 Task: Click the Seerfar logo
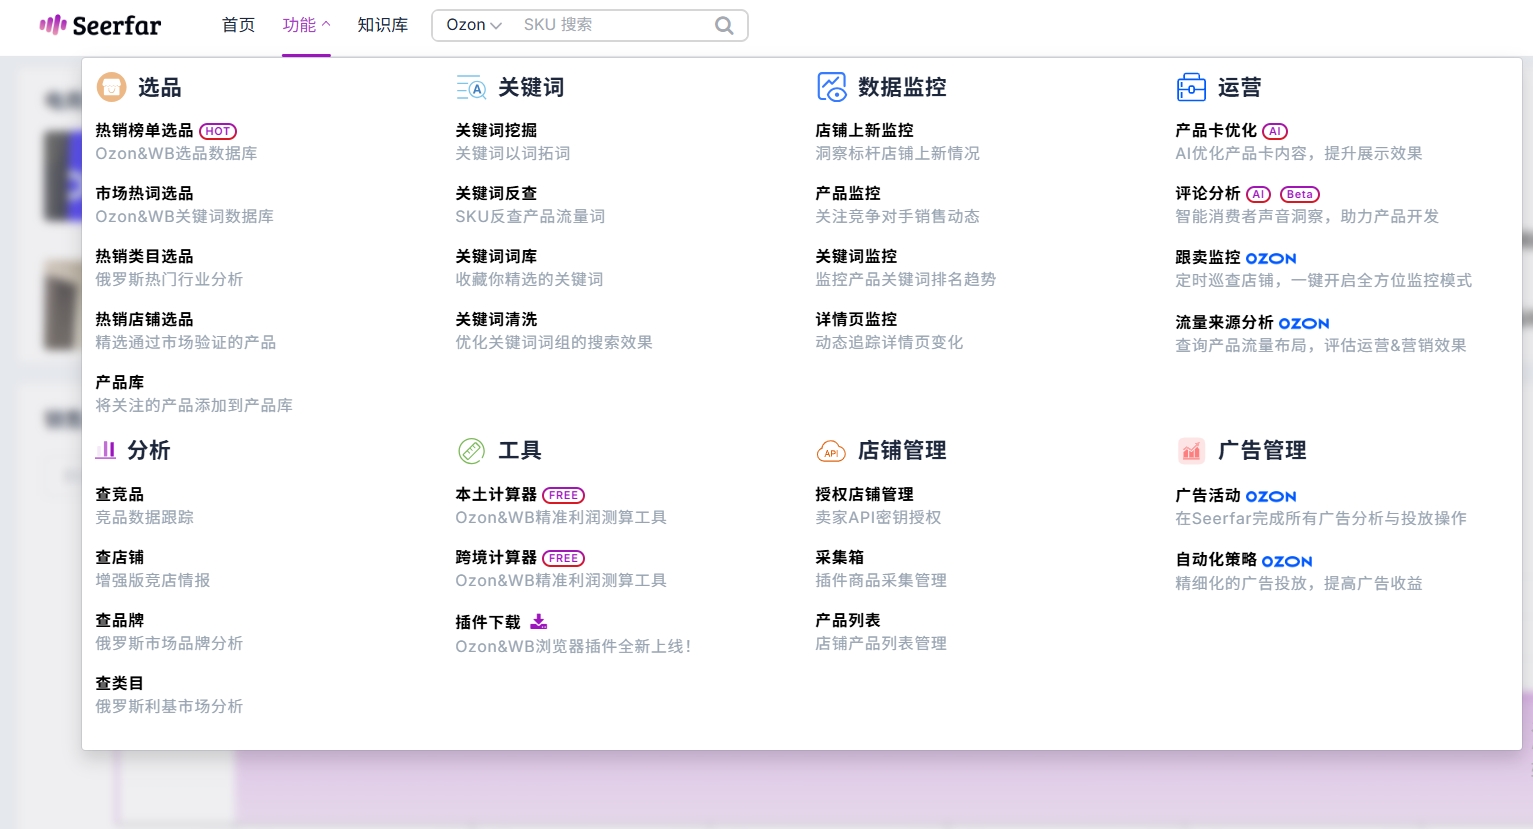click(x=100, y=25)
